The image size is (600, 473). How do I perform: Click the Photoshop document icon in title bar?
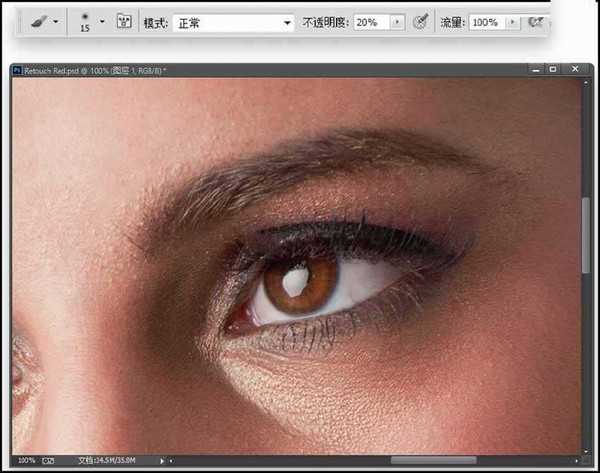tap(17, 70)
